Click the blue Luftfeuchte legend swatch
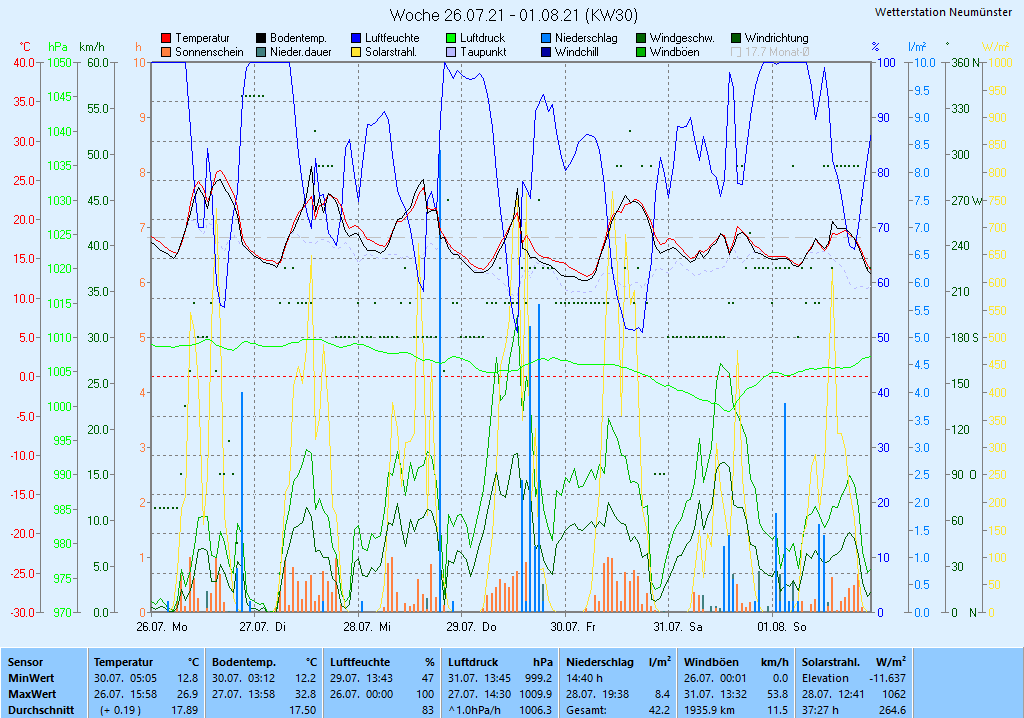The height and width of the screenshot is (718, 1024). pyautogui.click(x=356, y=39)
